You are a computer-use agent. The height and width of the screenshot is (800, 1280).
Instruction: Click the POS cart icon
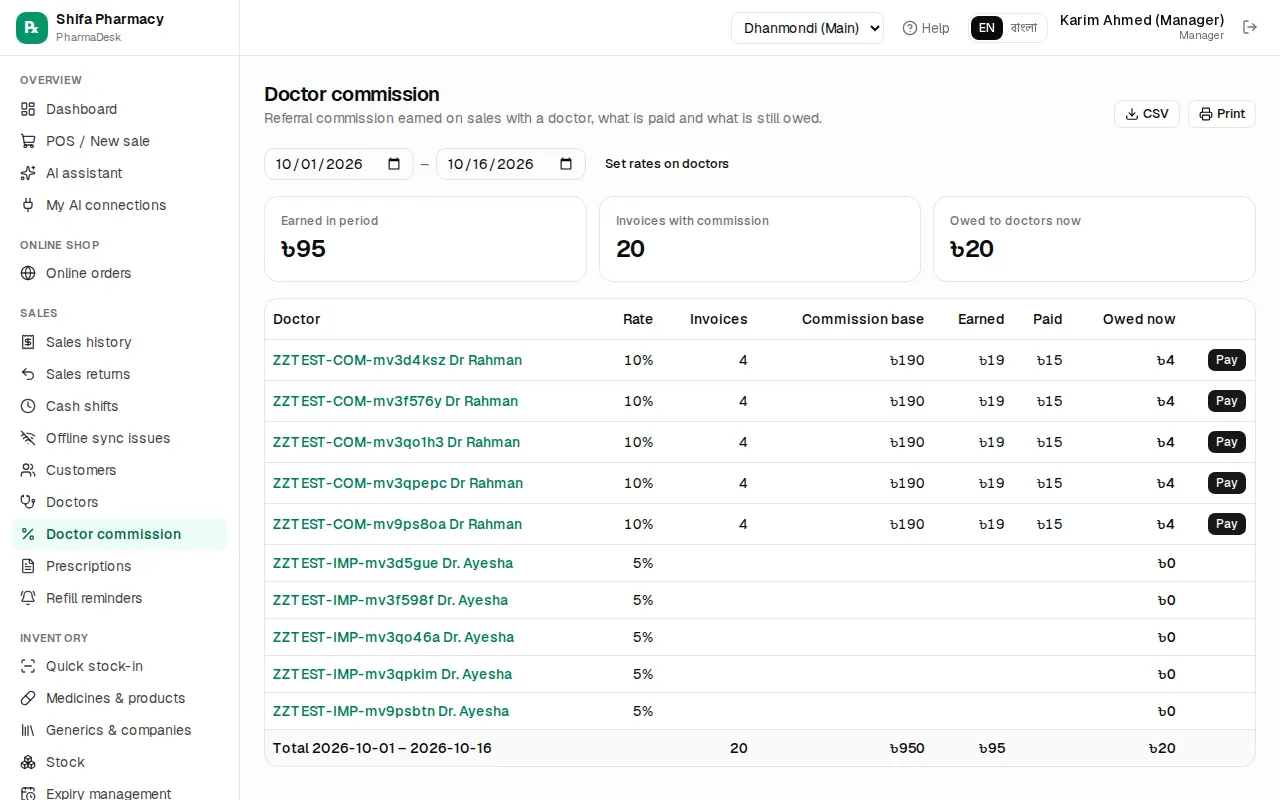28,141
